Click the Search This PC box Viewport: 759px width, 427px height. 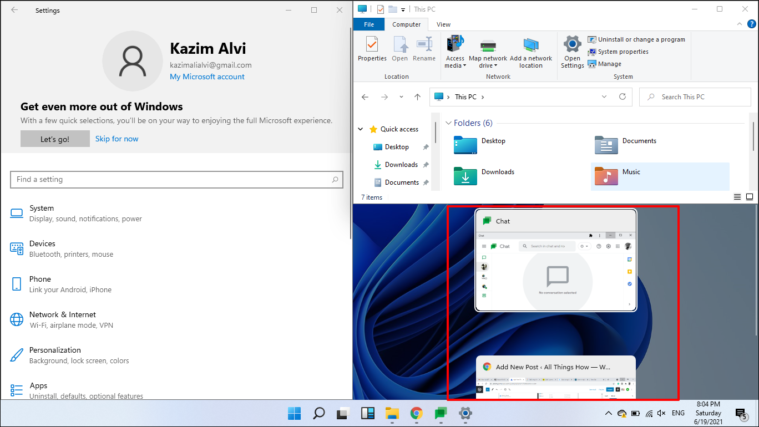(695, 97)
